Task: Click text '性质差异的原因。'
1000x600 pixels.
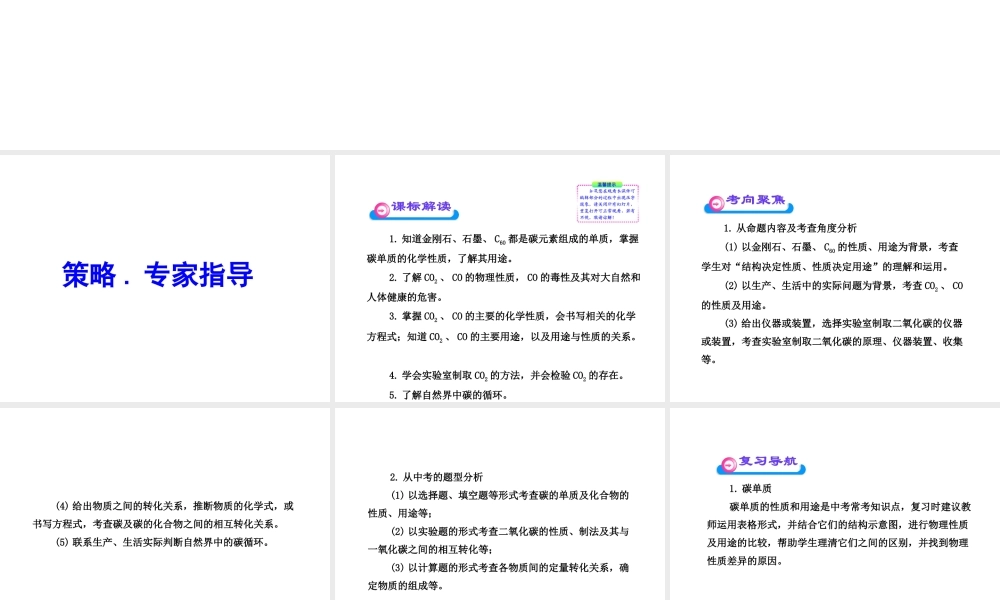Action: [x=745, y=561]
